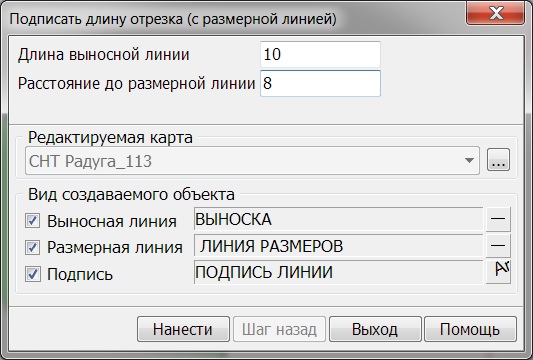Uncheck the Выносная линия checkbox

point(33,221)
